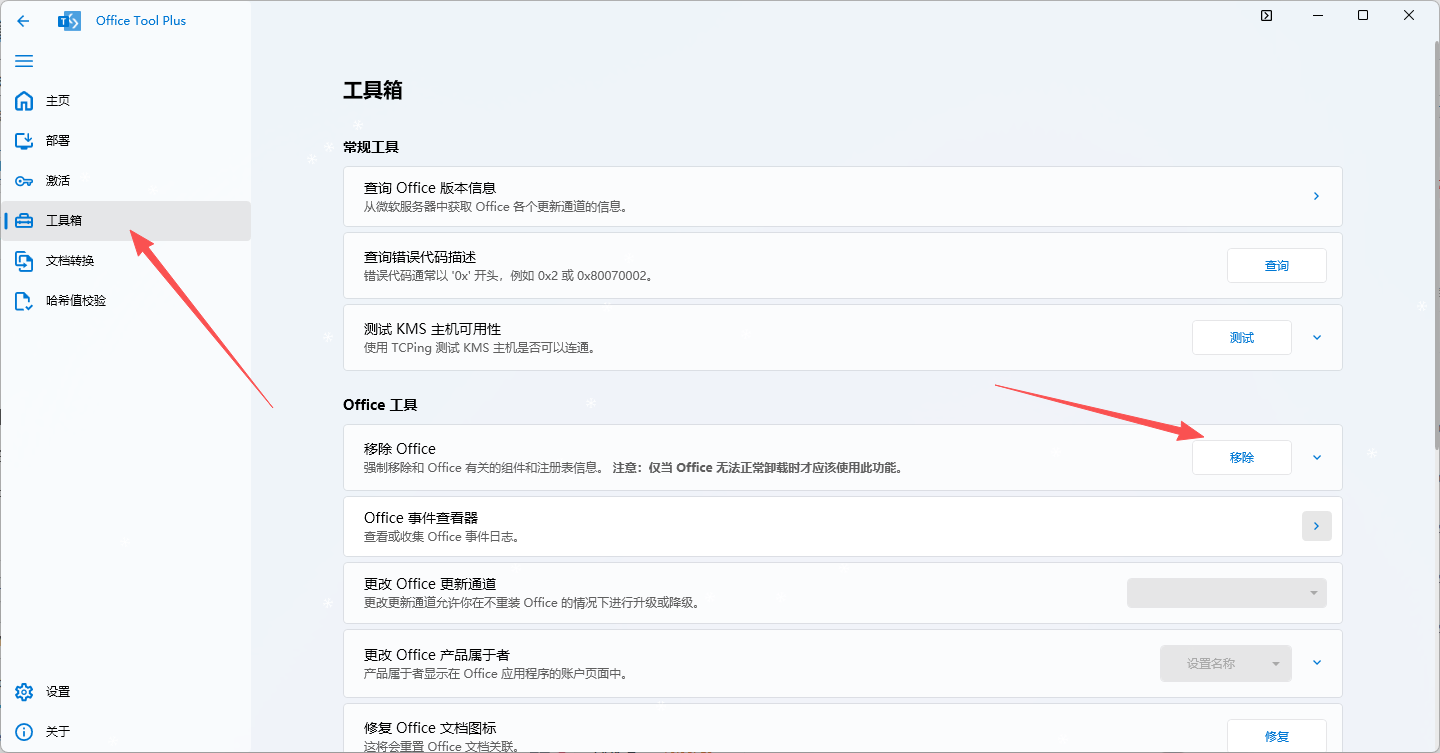Open the 部署 deployment page icon
Screen dimensions: 1440x753
23,140
